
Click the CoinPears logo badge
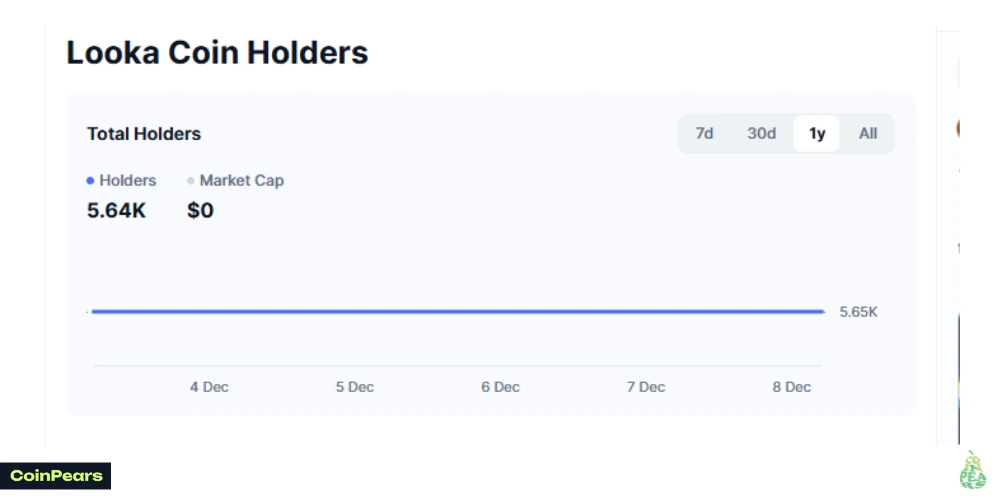tap(56, 476)
